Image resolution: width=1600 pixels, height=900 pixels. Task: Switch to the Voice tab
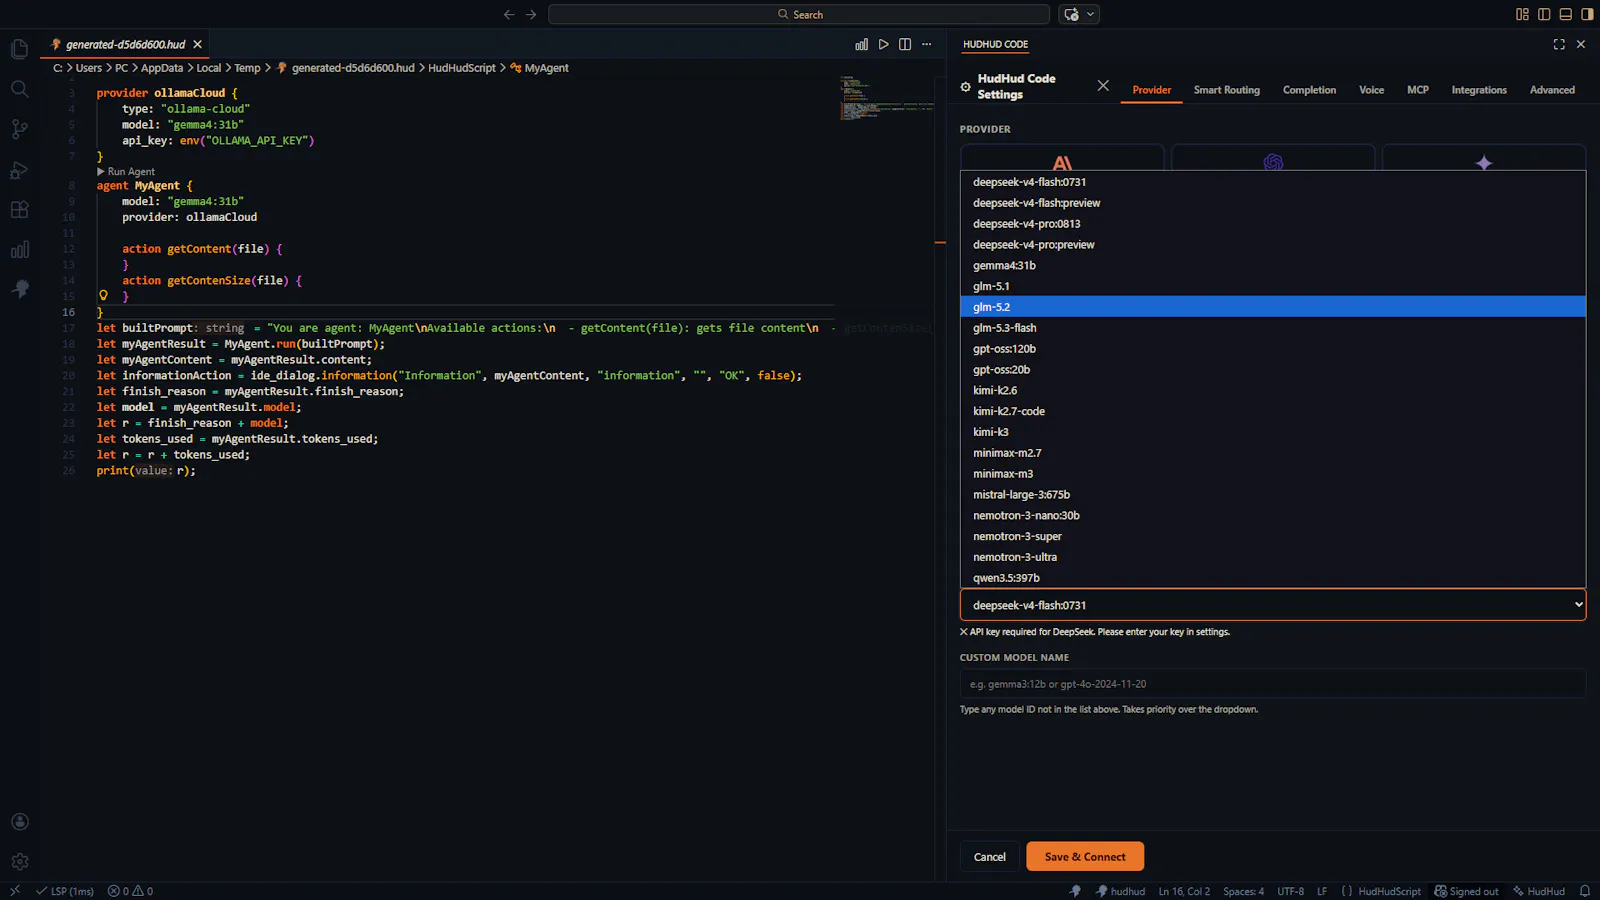pyautogui.click(x=1371, y=90)
